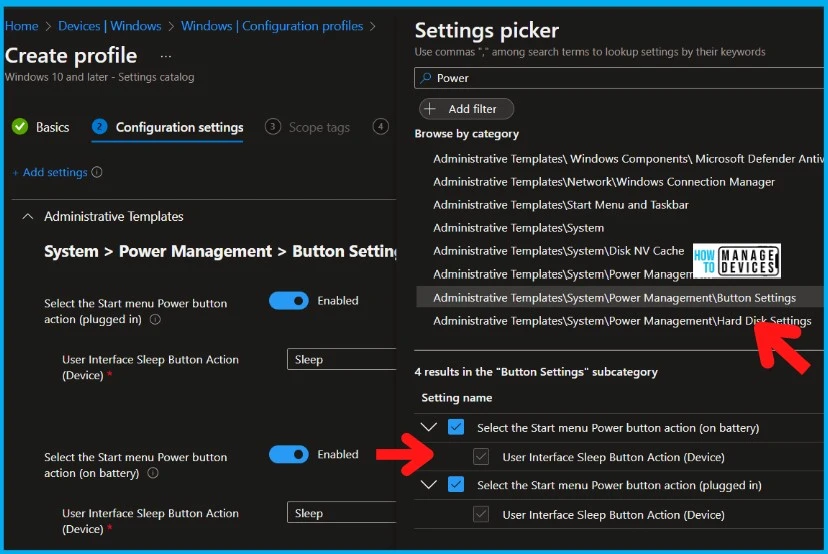Select the Power Management\Hard Disk Settings category
The image size is (828, 554).
tap(622, 321)
